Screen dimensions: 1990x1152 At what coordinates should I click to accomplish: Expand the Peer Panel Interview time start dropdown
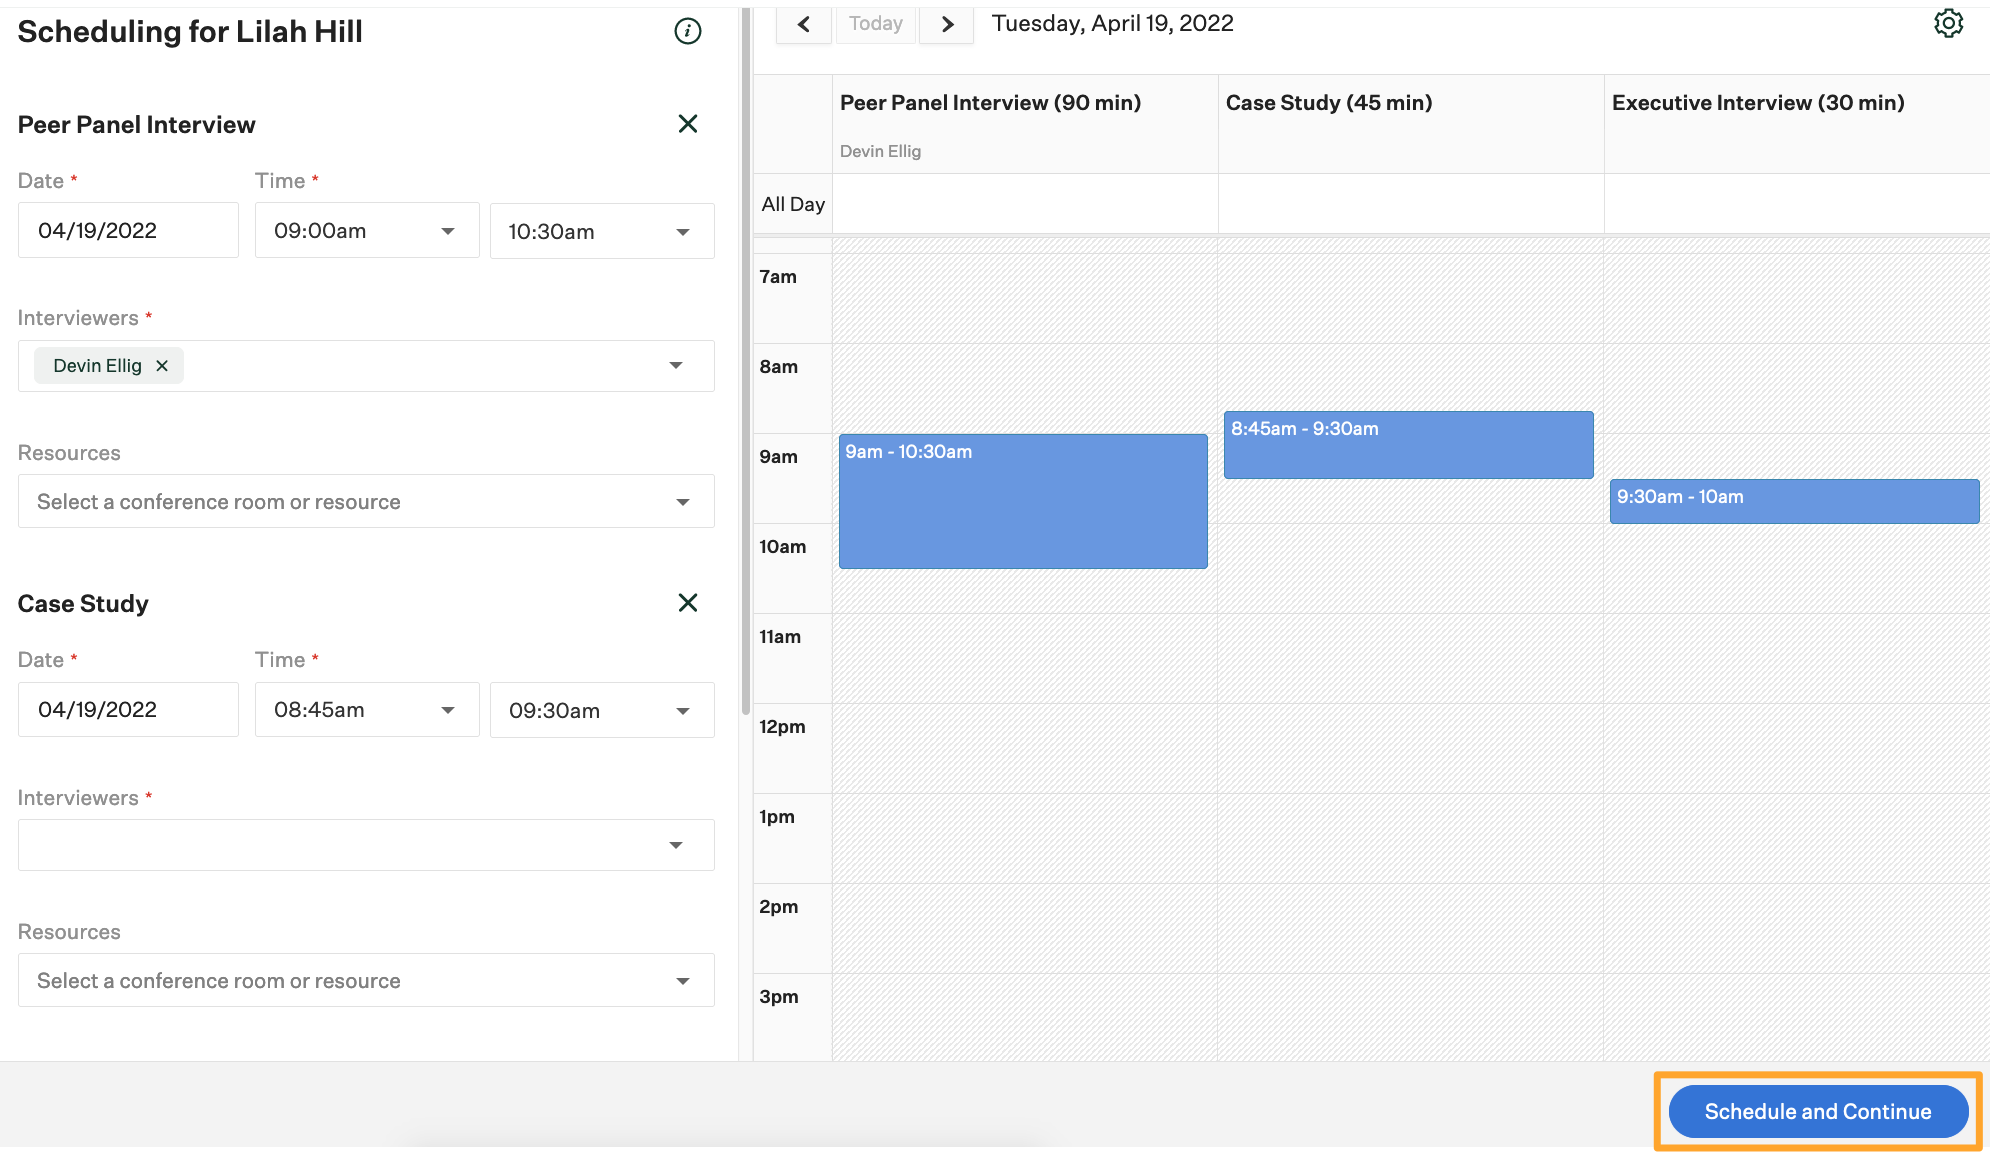coord(446,230)
